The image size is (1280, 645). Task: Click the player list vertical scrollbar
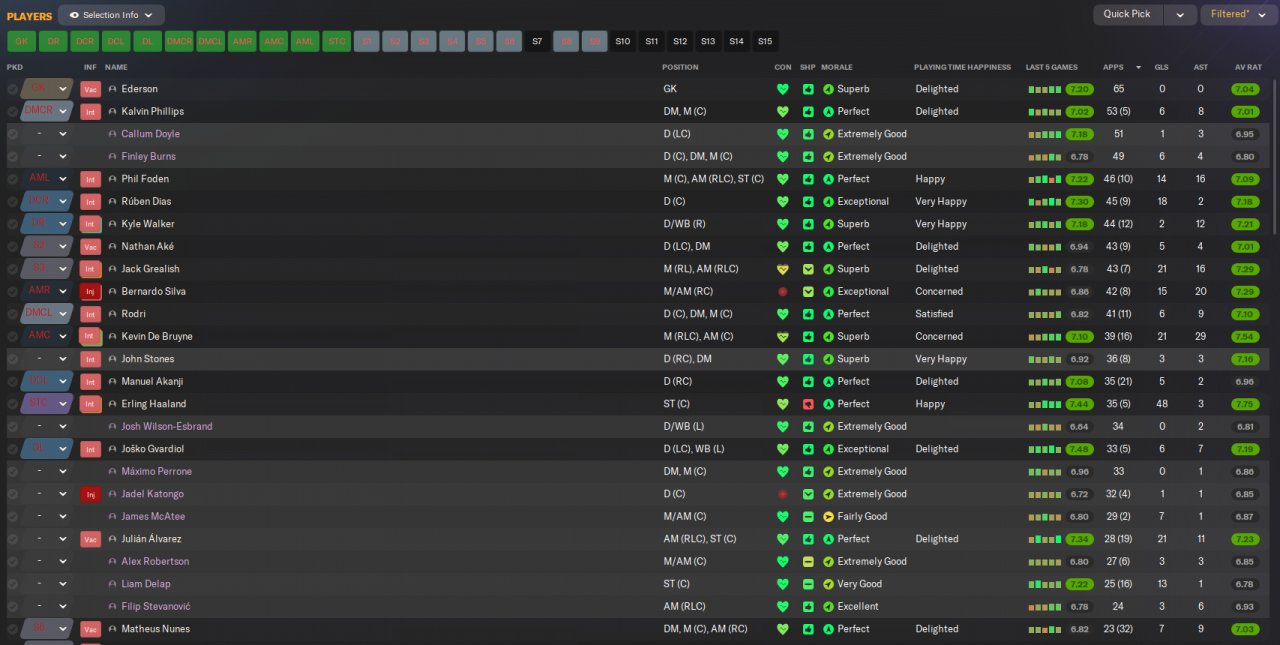1275,155
